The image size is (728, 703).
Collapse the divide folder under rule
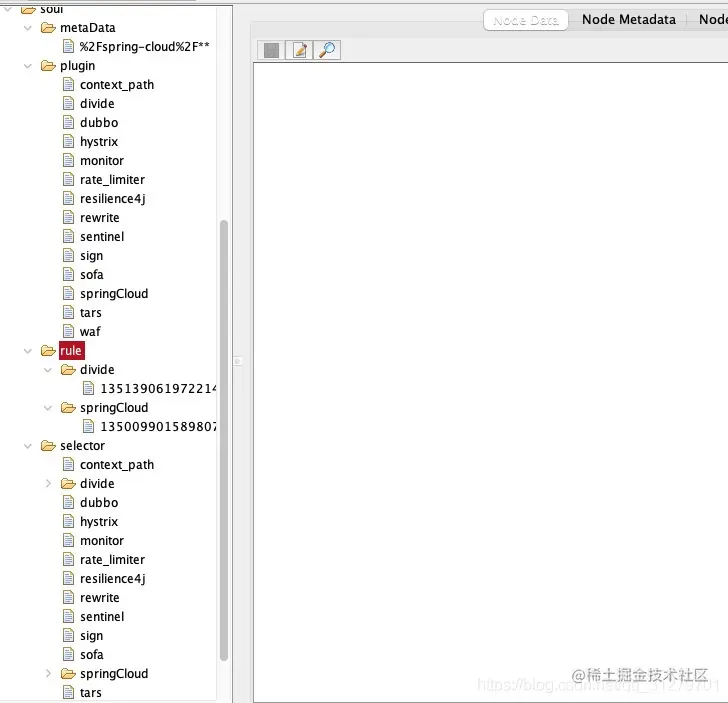click(48, 370)
